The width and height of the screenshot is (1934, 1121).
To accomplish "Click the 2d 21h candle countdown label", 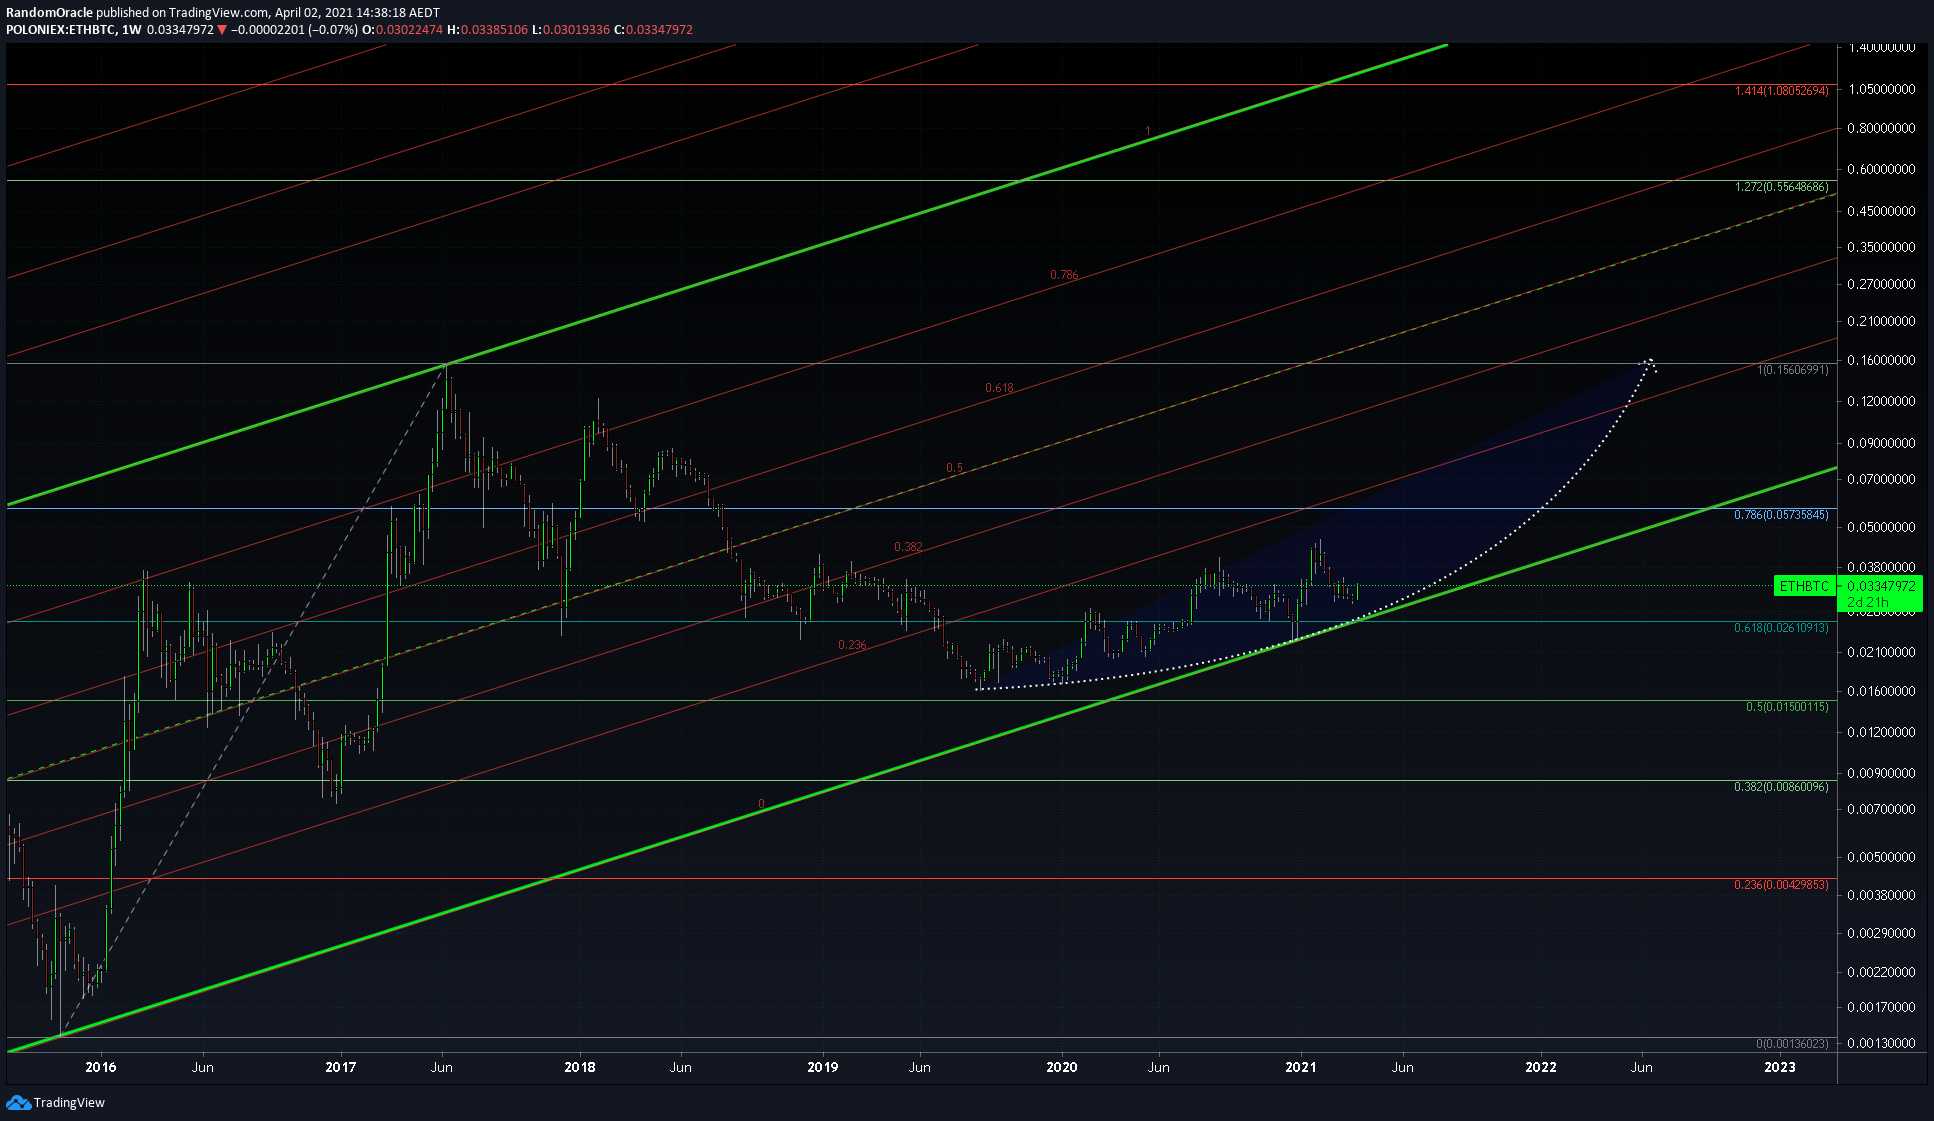I will (x=1867, y=602).
